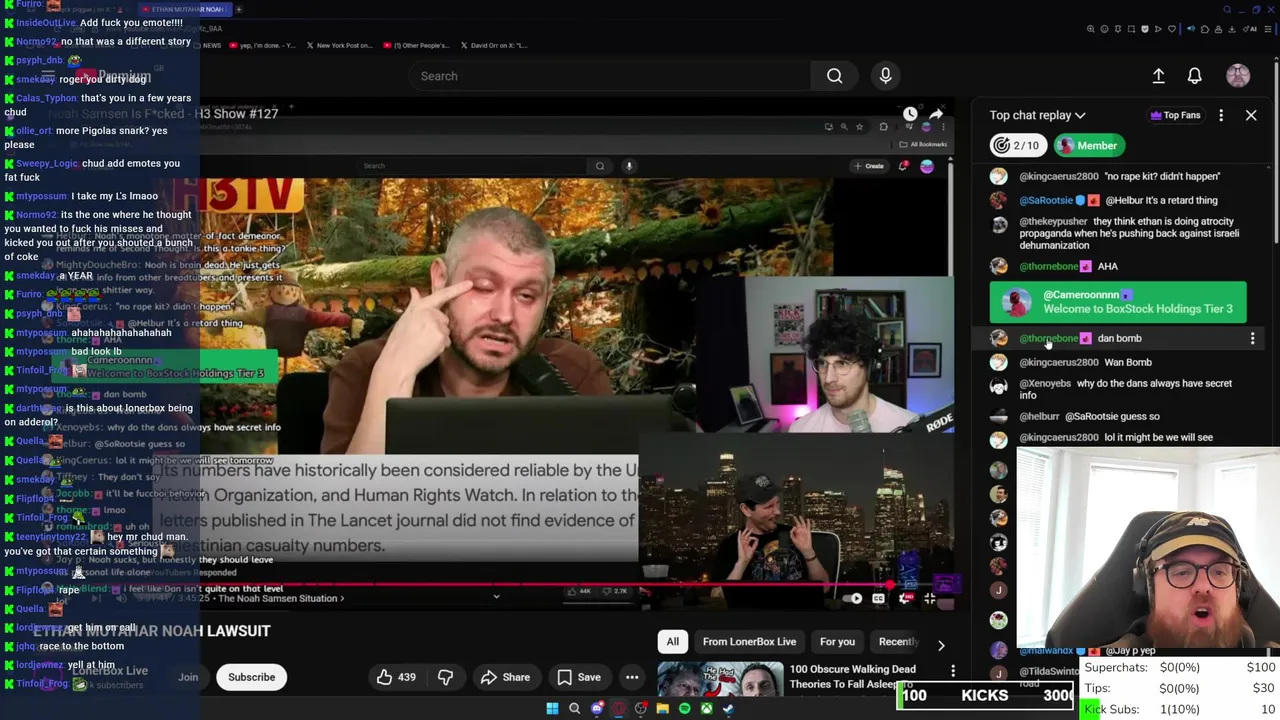Open chat options three-dot menu
Screen dimensions: 1280x720
1221,115
